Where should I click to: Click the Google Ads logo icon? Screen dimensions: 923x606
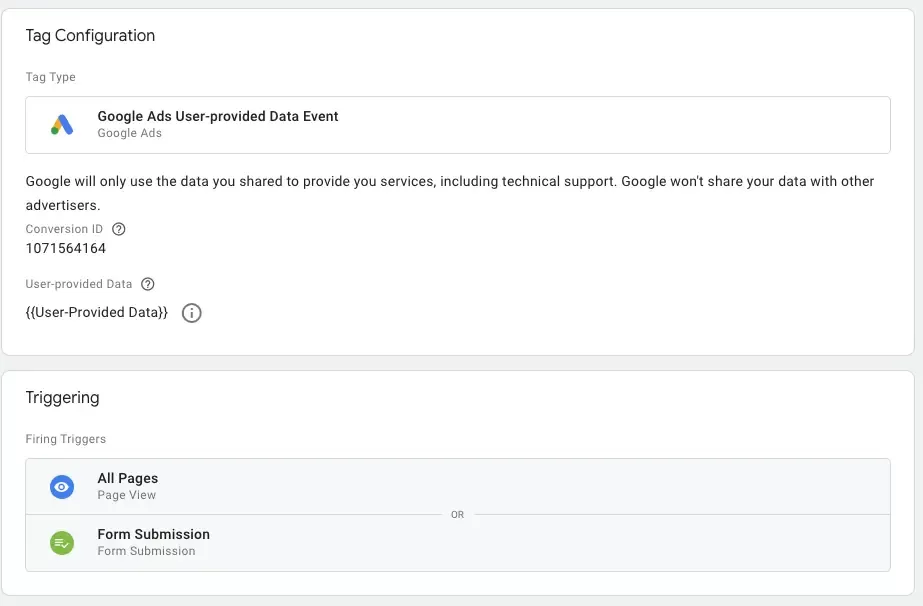point(62,124)
